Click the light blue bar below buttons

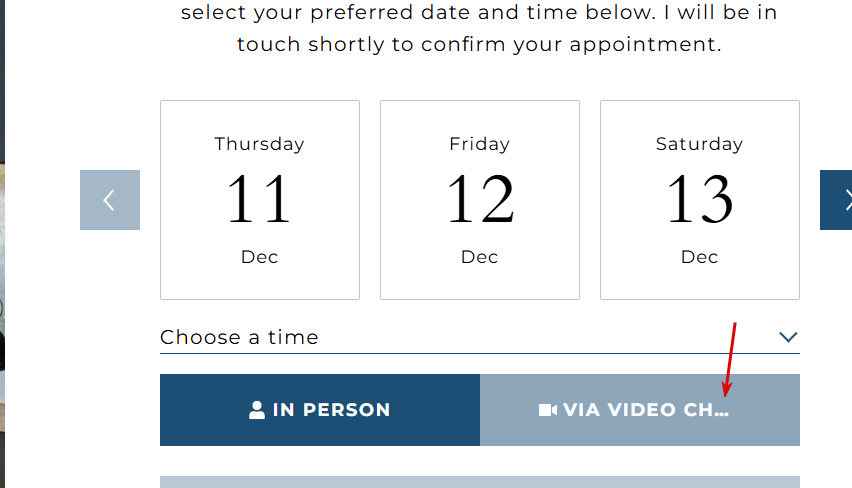click(x=480, y=482)
